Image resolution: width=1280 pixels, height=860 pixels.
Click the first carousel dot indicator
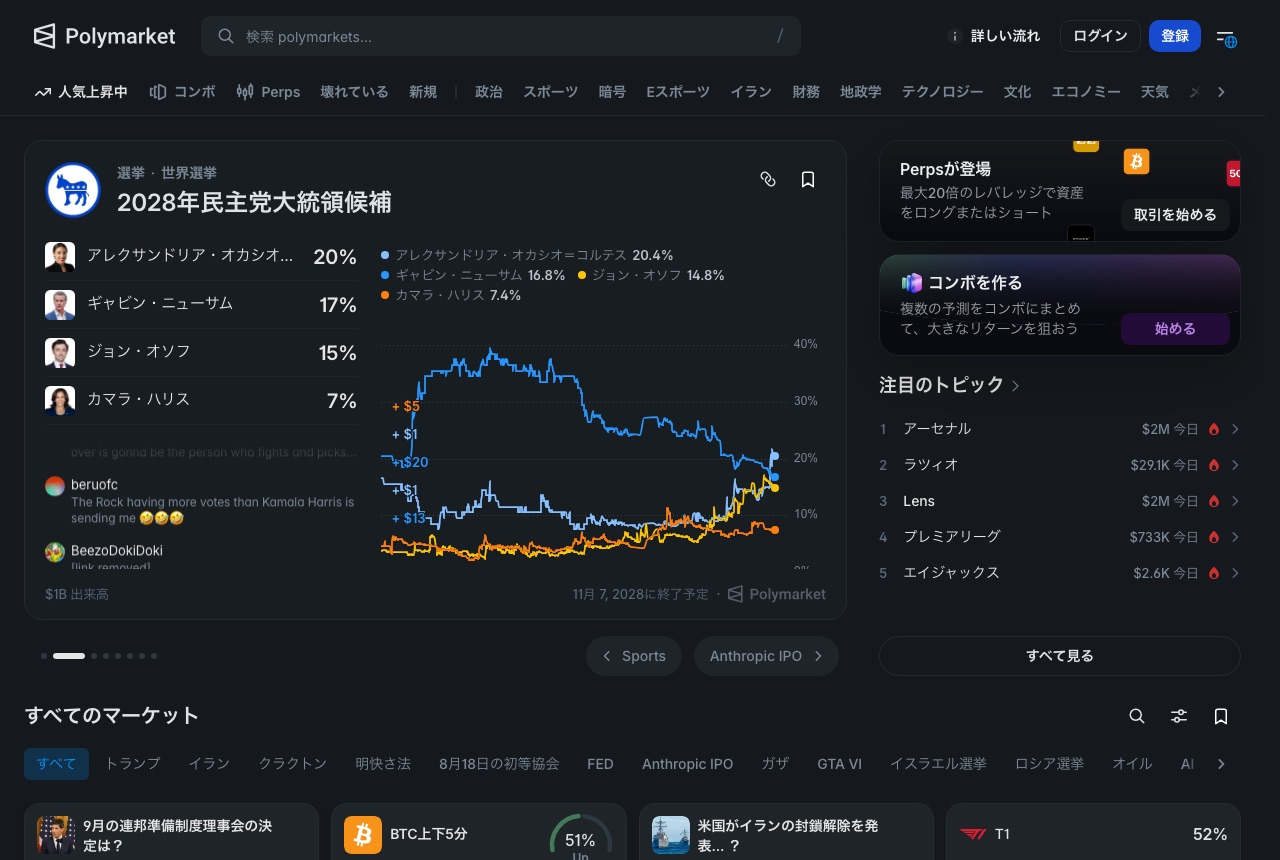pyautogui.click(x=44, y=656)
